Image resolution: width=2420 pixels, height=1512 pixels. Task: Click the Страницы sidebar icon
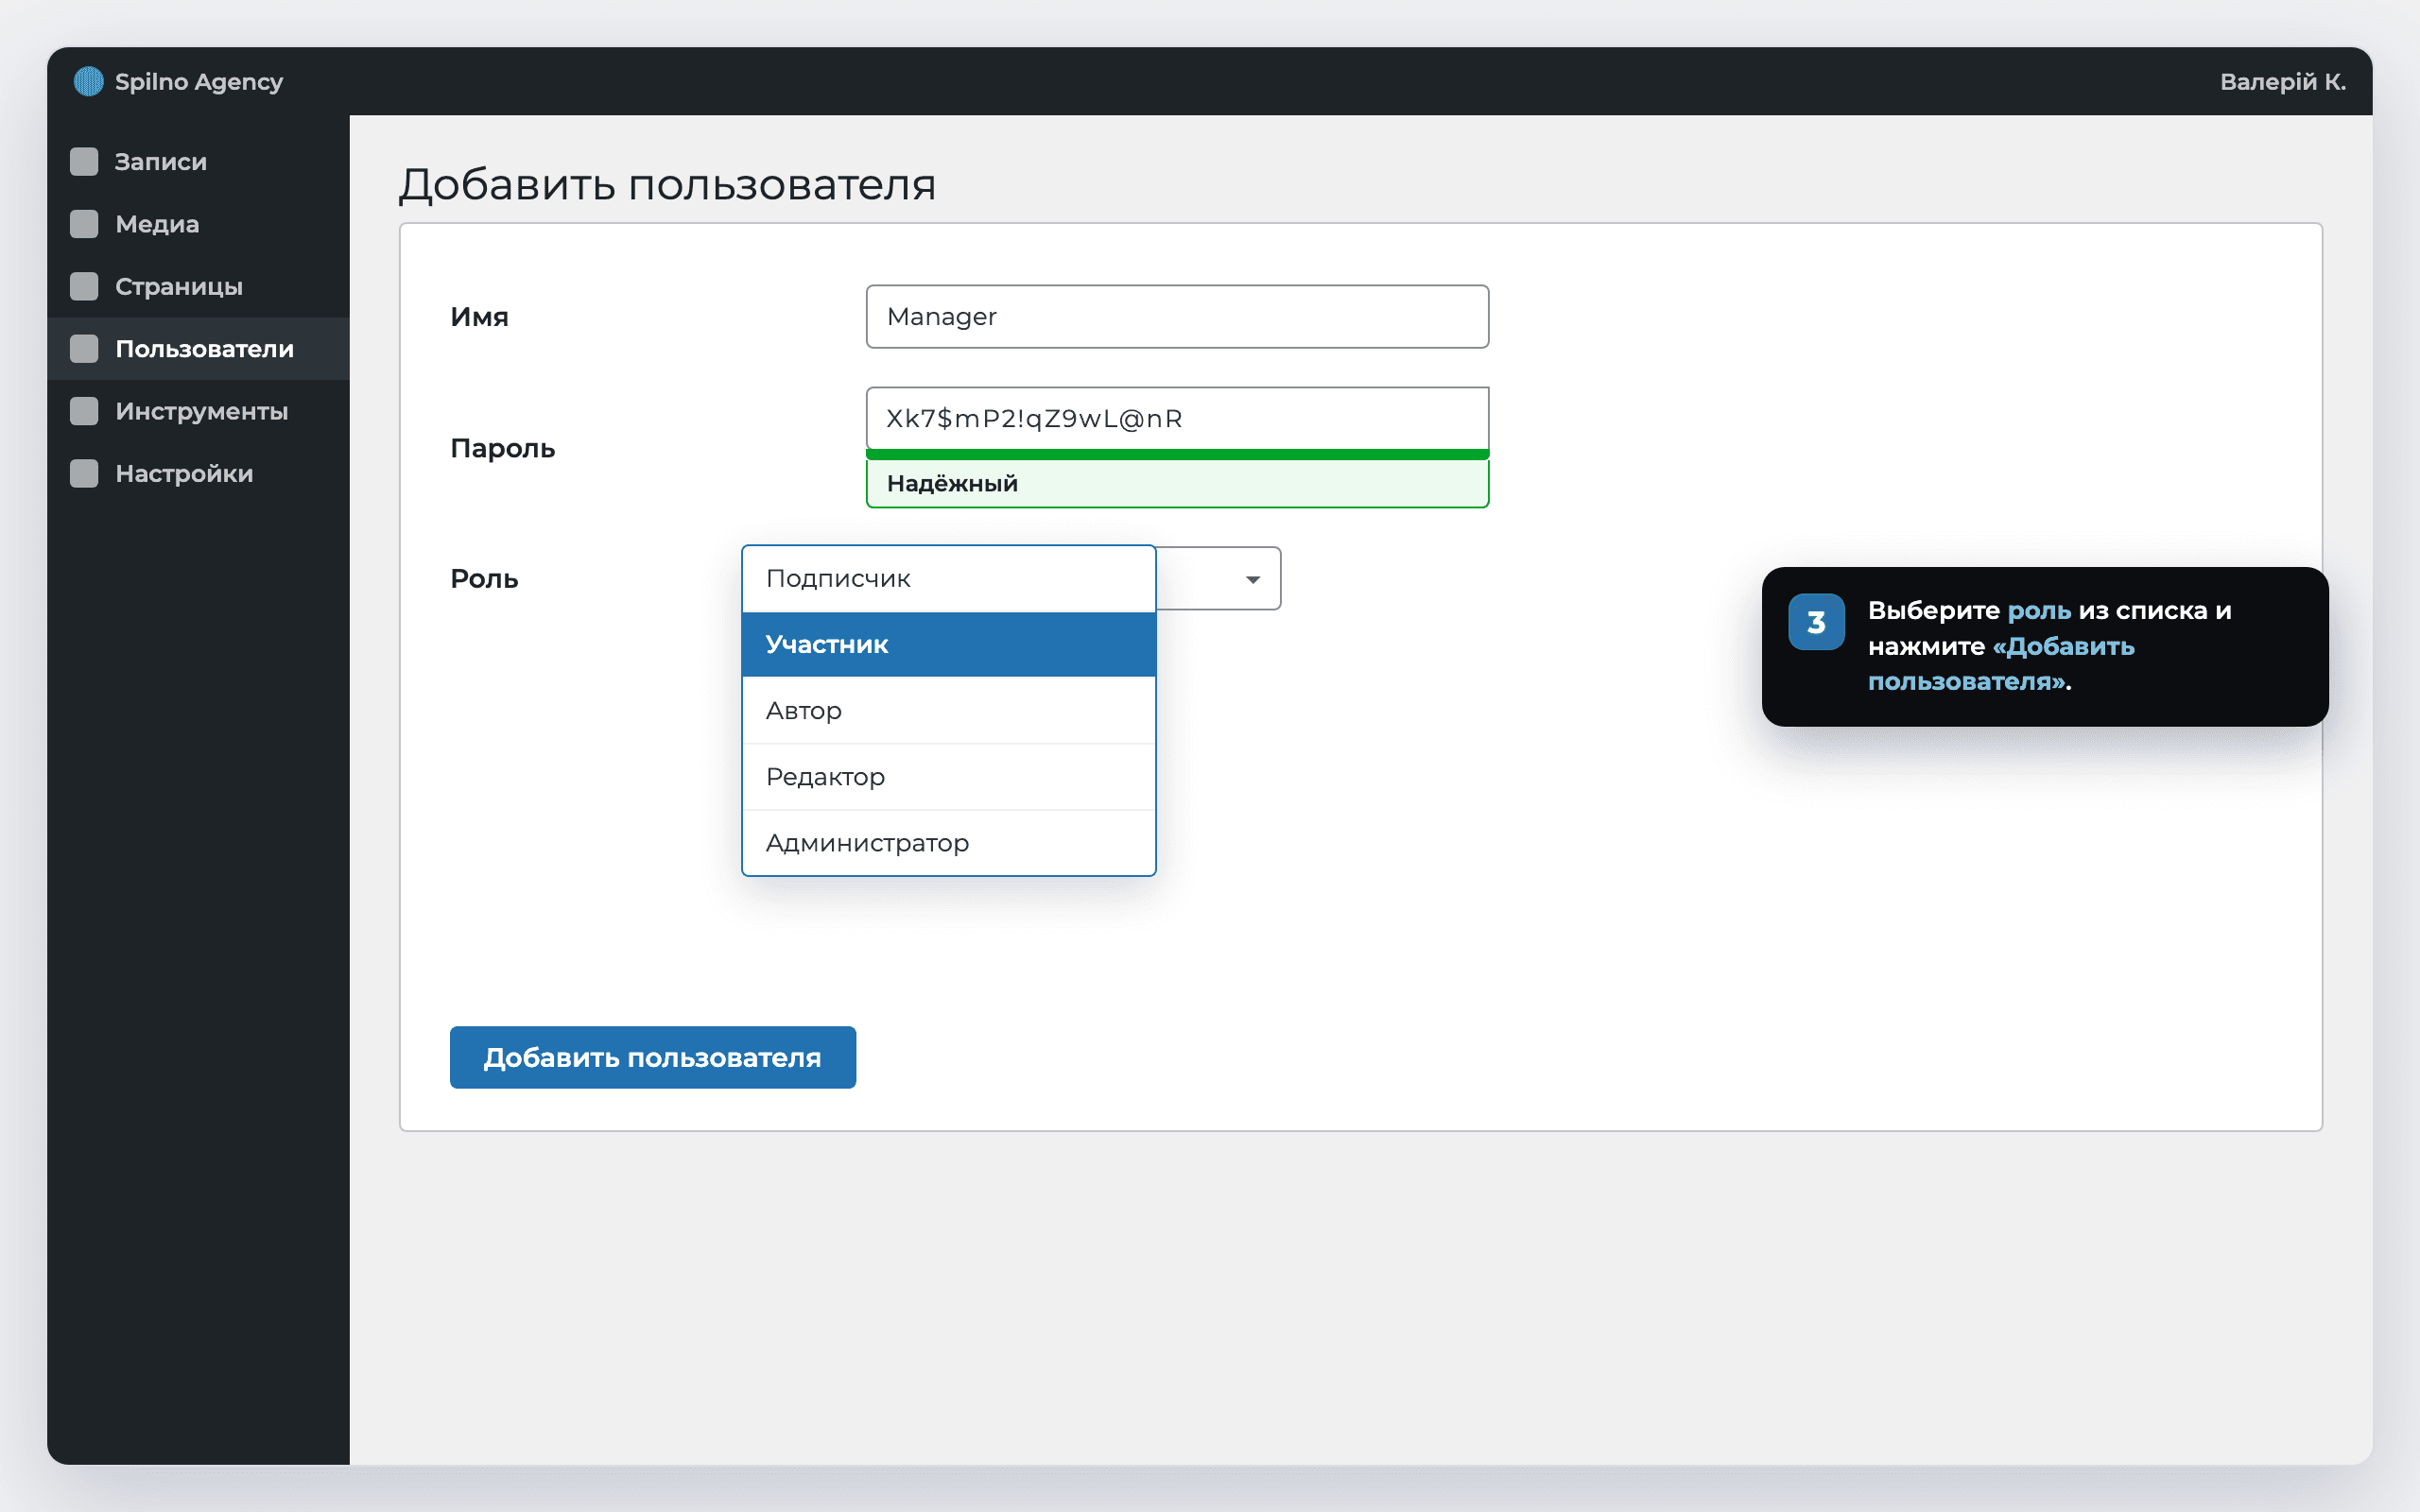(84, 286)
